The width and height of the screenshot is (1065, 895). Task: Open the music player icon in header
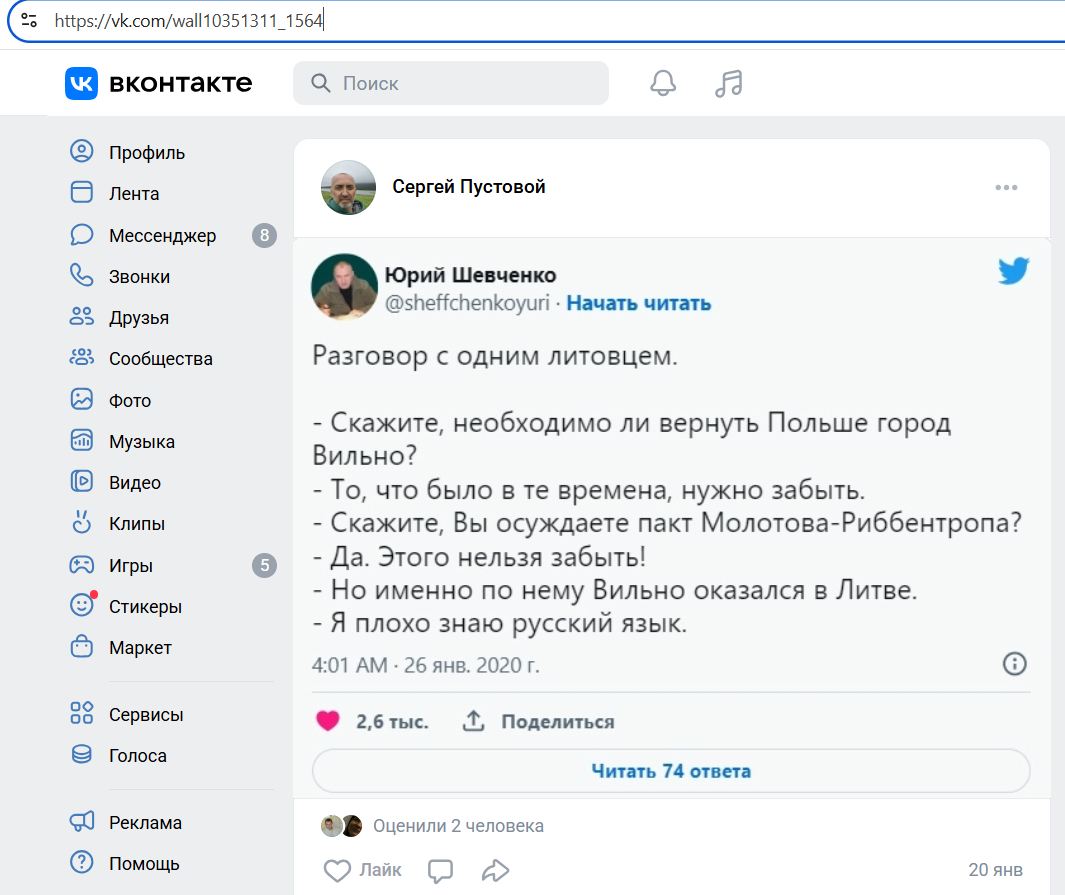[728, 84]
